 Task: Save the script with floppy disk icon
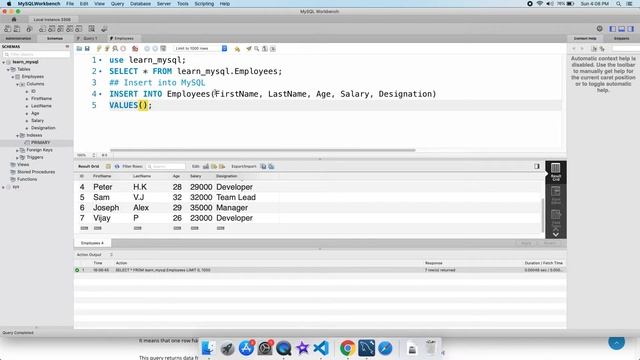click(x=87, y=49)
